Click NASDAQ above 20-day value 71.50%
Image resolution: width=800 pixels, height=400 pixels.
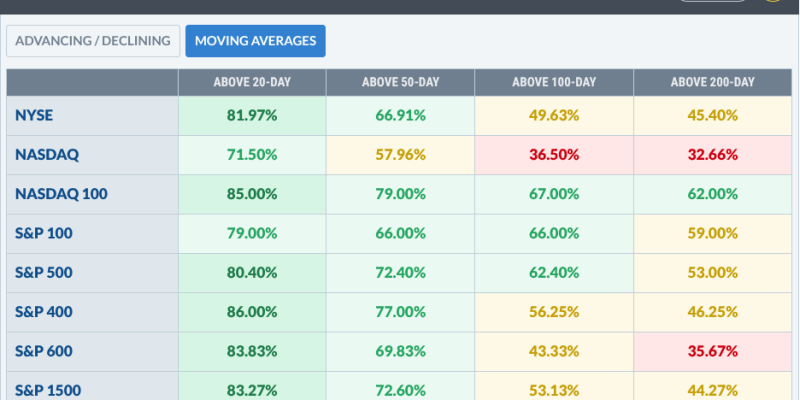pyautogui.click(x=252, y=155)
